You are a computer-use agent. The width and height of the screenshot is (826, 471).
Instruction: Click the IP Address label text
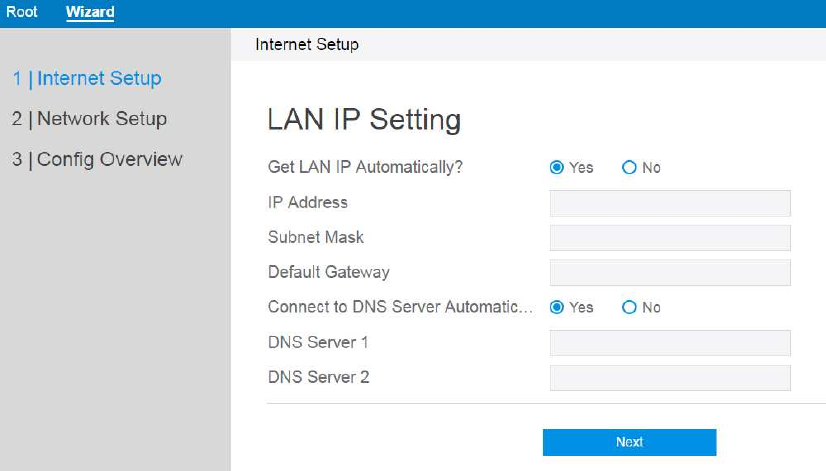point(308,202)
